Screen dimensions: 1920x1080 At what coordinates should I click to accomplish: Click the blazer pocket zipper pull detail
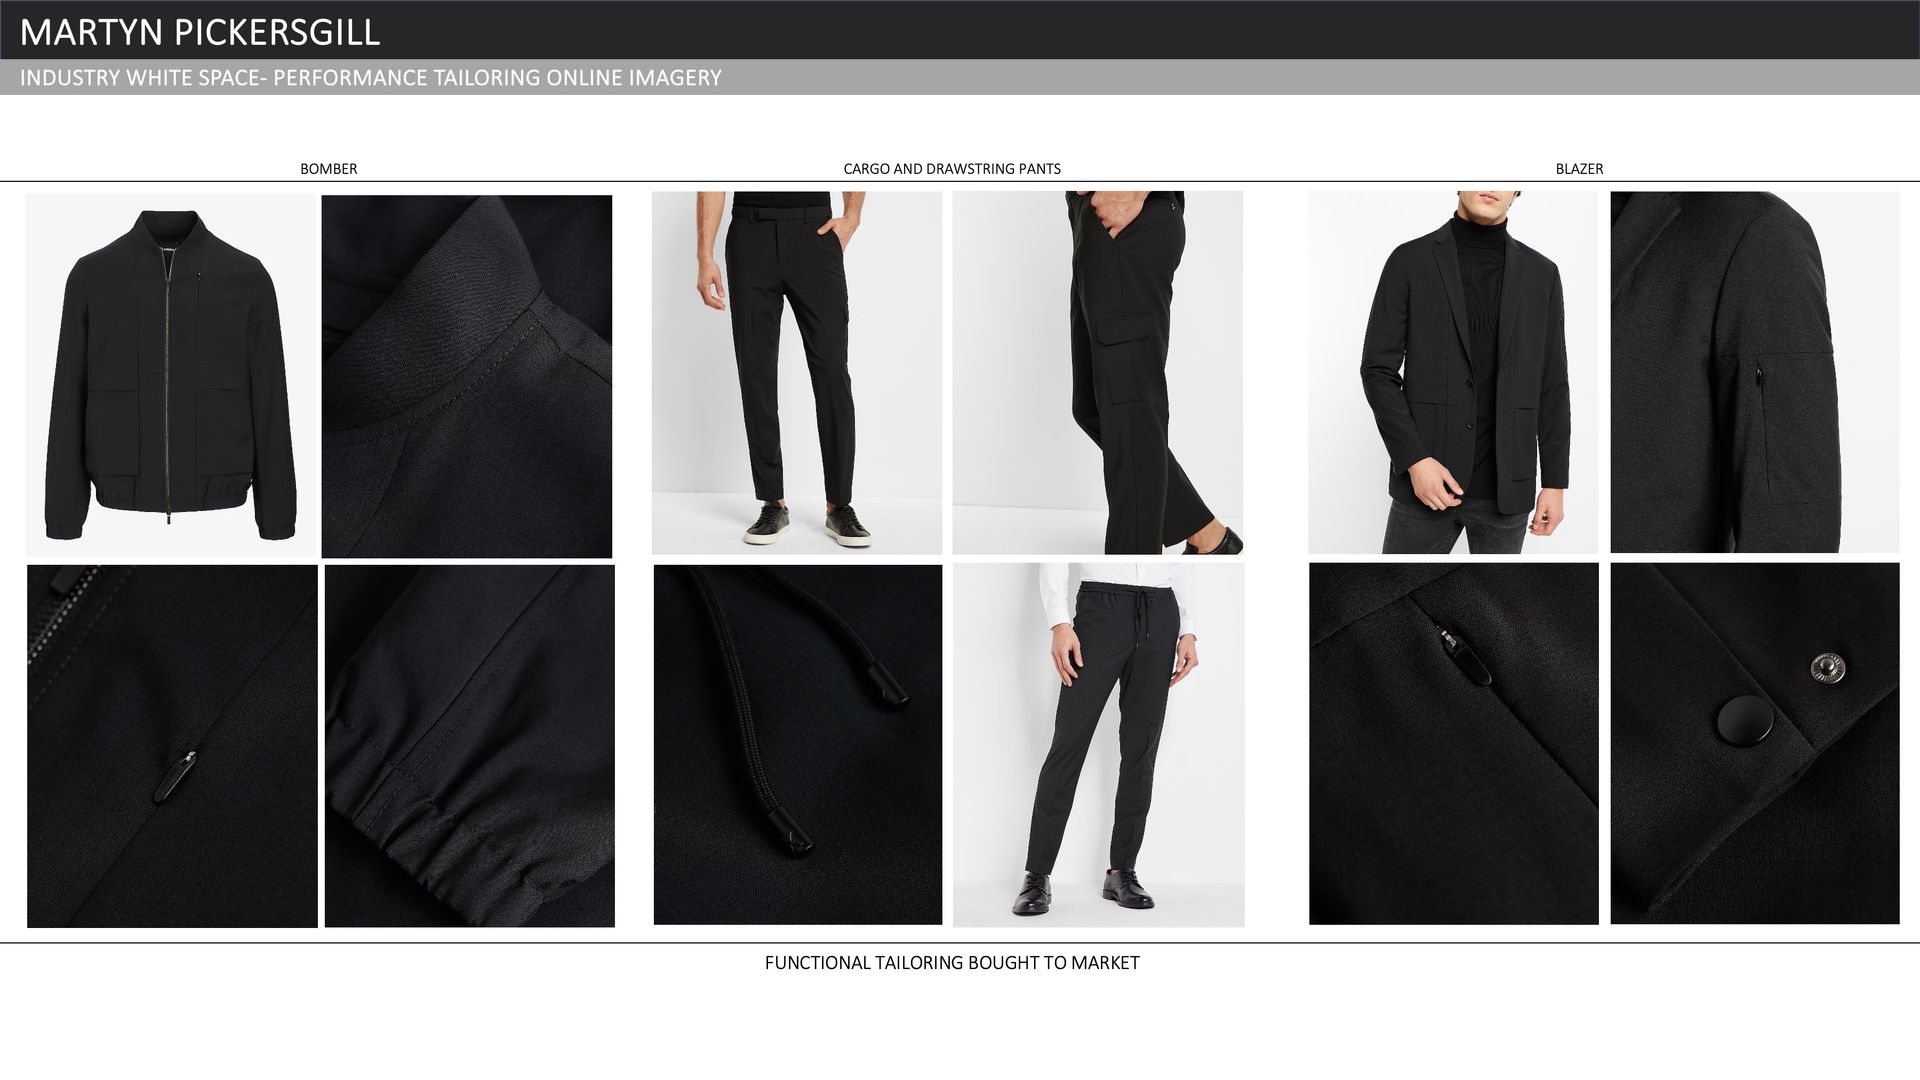1453,743
